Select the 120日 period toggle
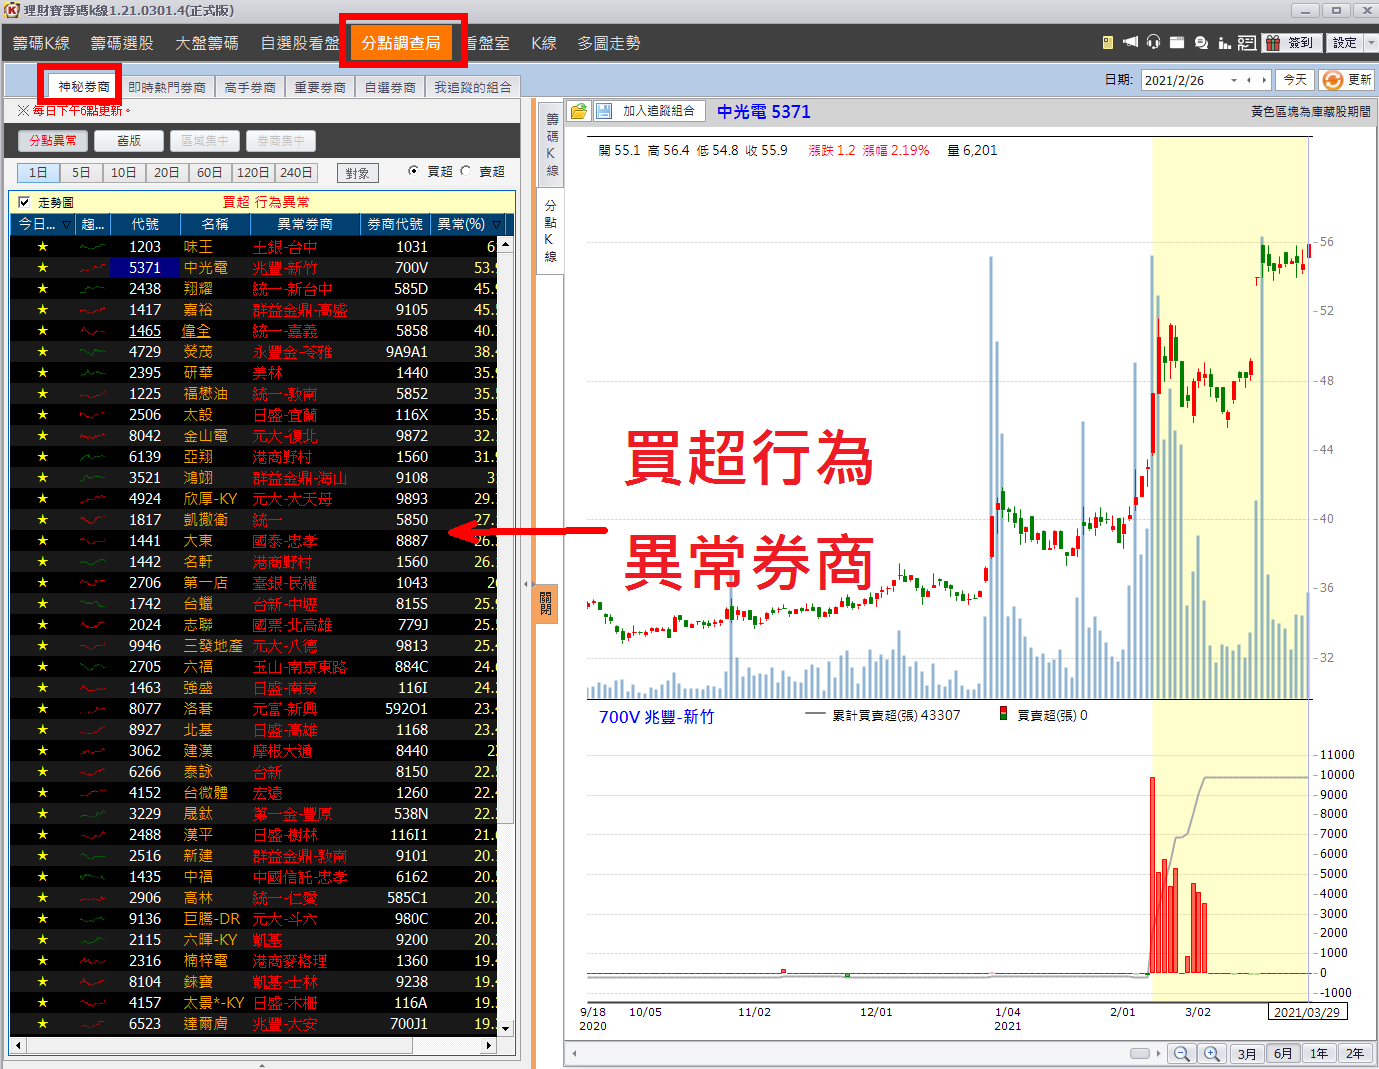 pyautogui.click(x=253, y=173)
